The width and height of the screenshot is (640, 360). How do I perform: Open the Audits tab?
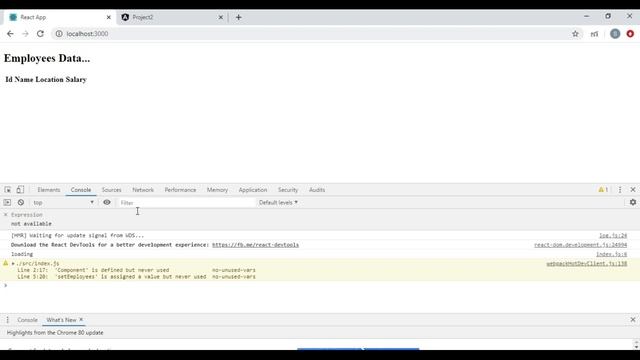click(x=317, y=190)
